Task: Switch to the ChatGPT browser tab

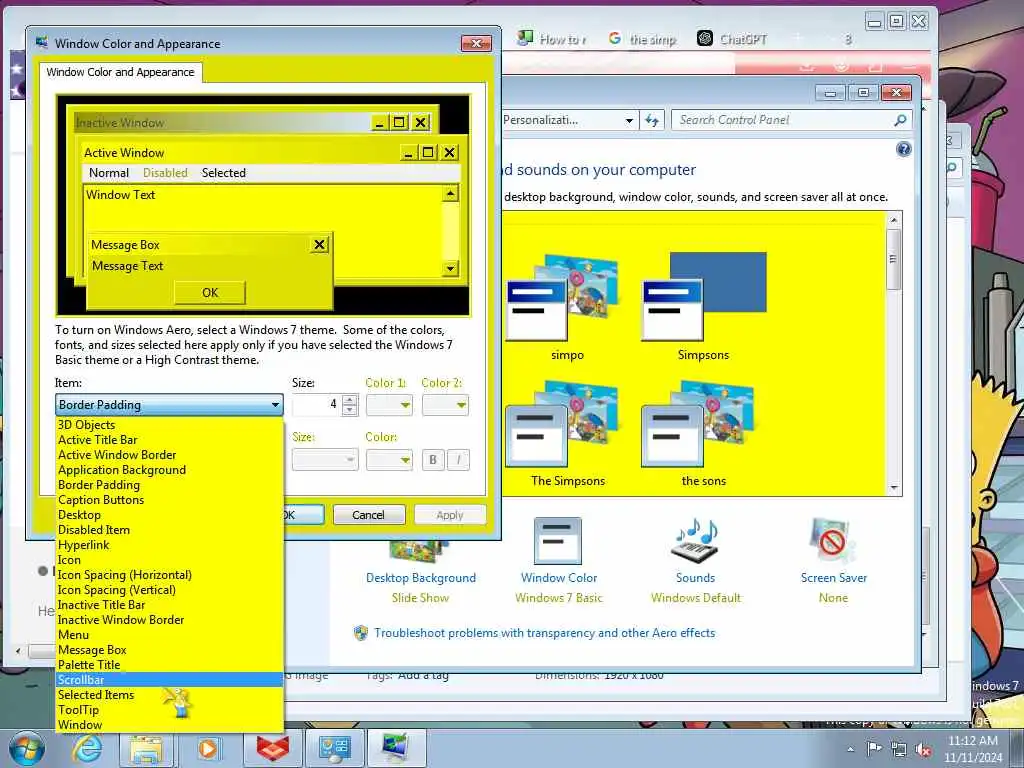Action: (x=733, y=39)
